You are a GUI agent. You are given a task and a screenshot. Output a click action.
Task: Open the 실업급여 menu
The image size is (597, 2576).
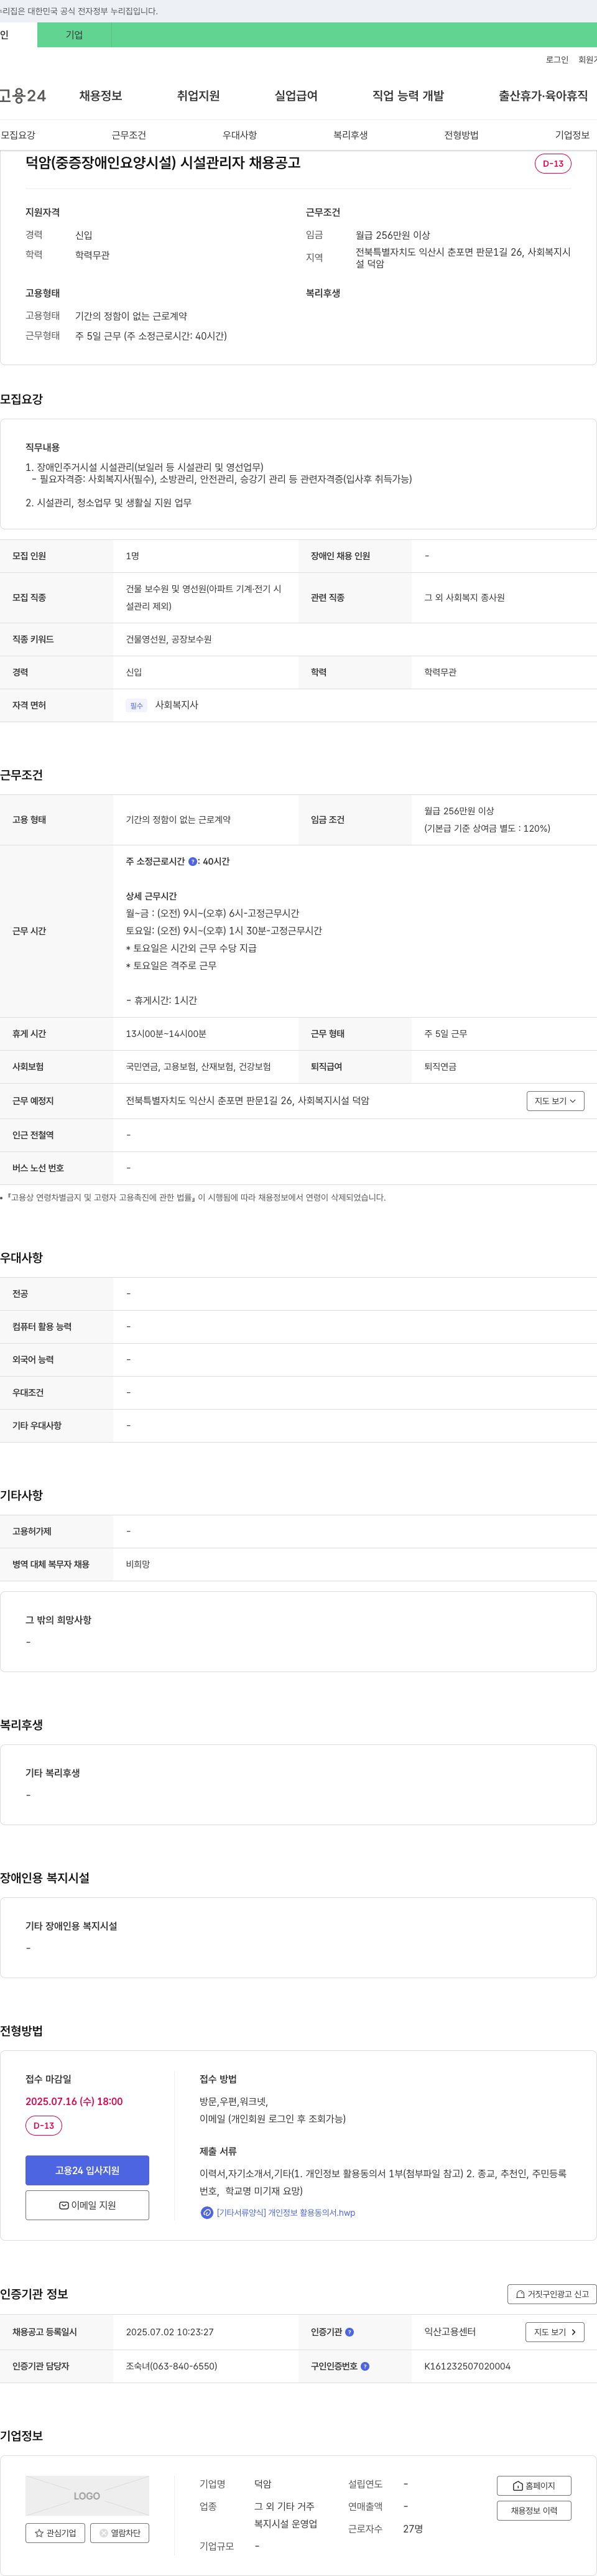pyautogui.click(x=296, y=96)
